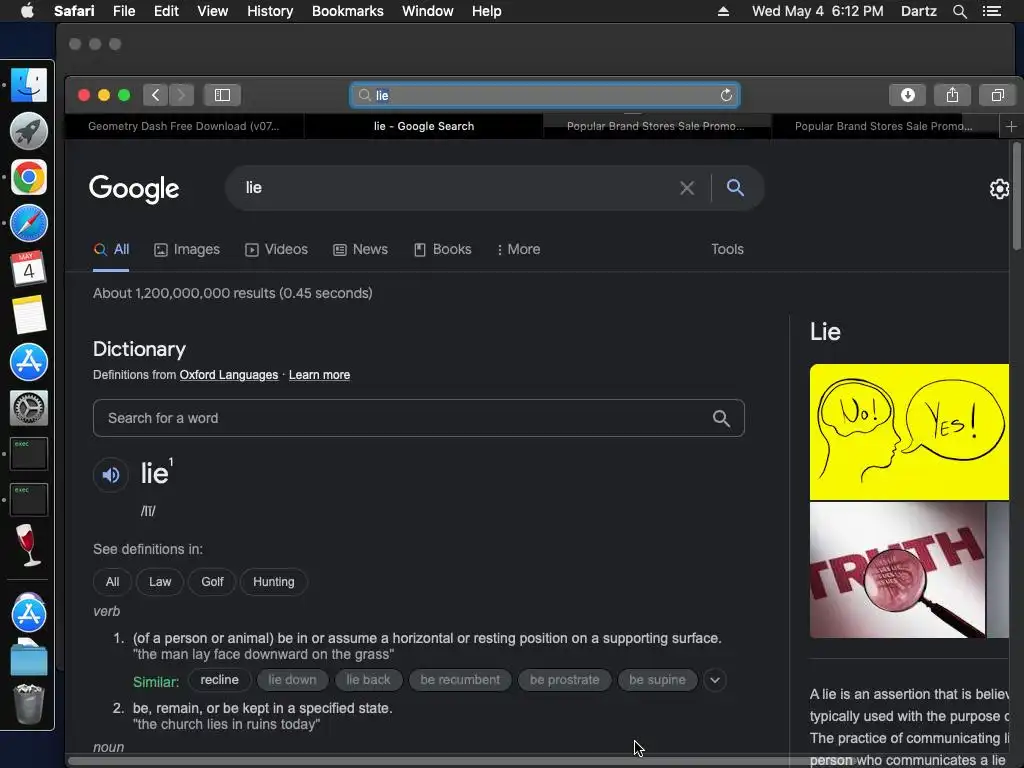1024x768 pixels.
Task: Click the page vertical scrollbar
Action: pyautogui.click(x=1016, y=196)
